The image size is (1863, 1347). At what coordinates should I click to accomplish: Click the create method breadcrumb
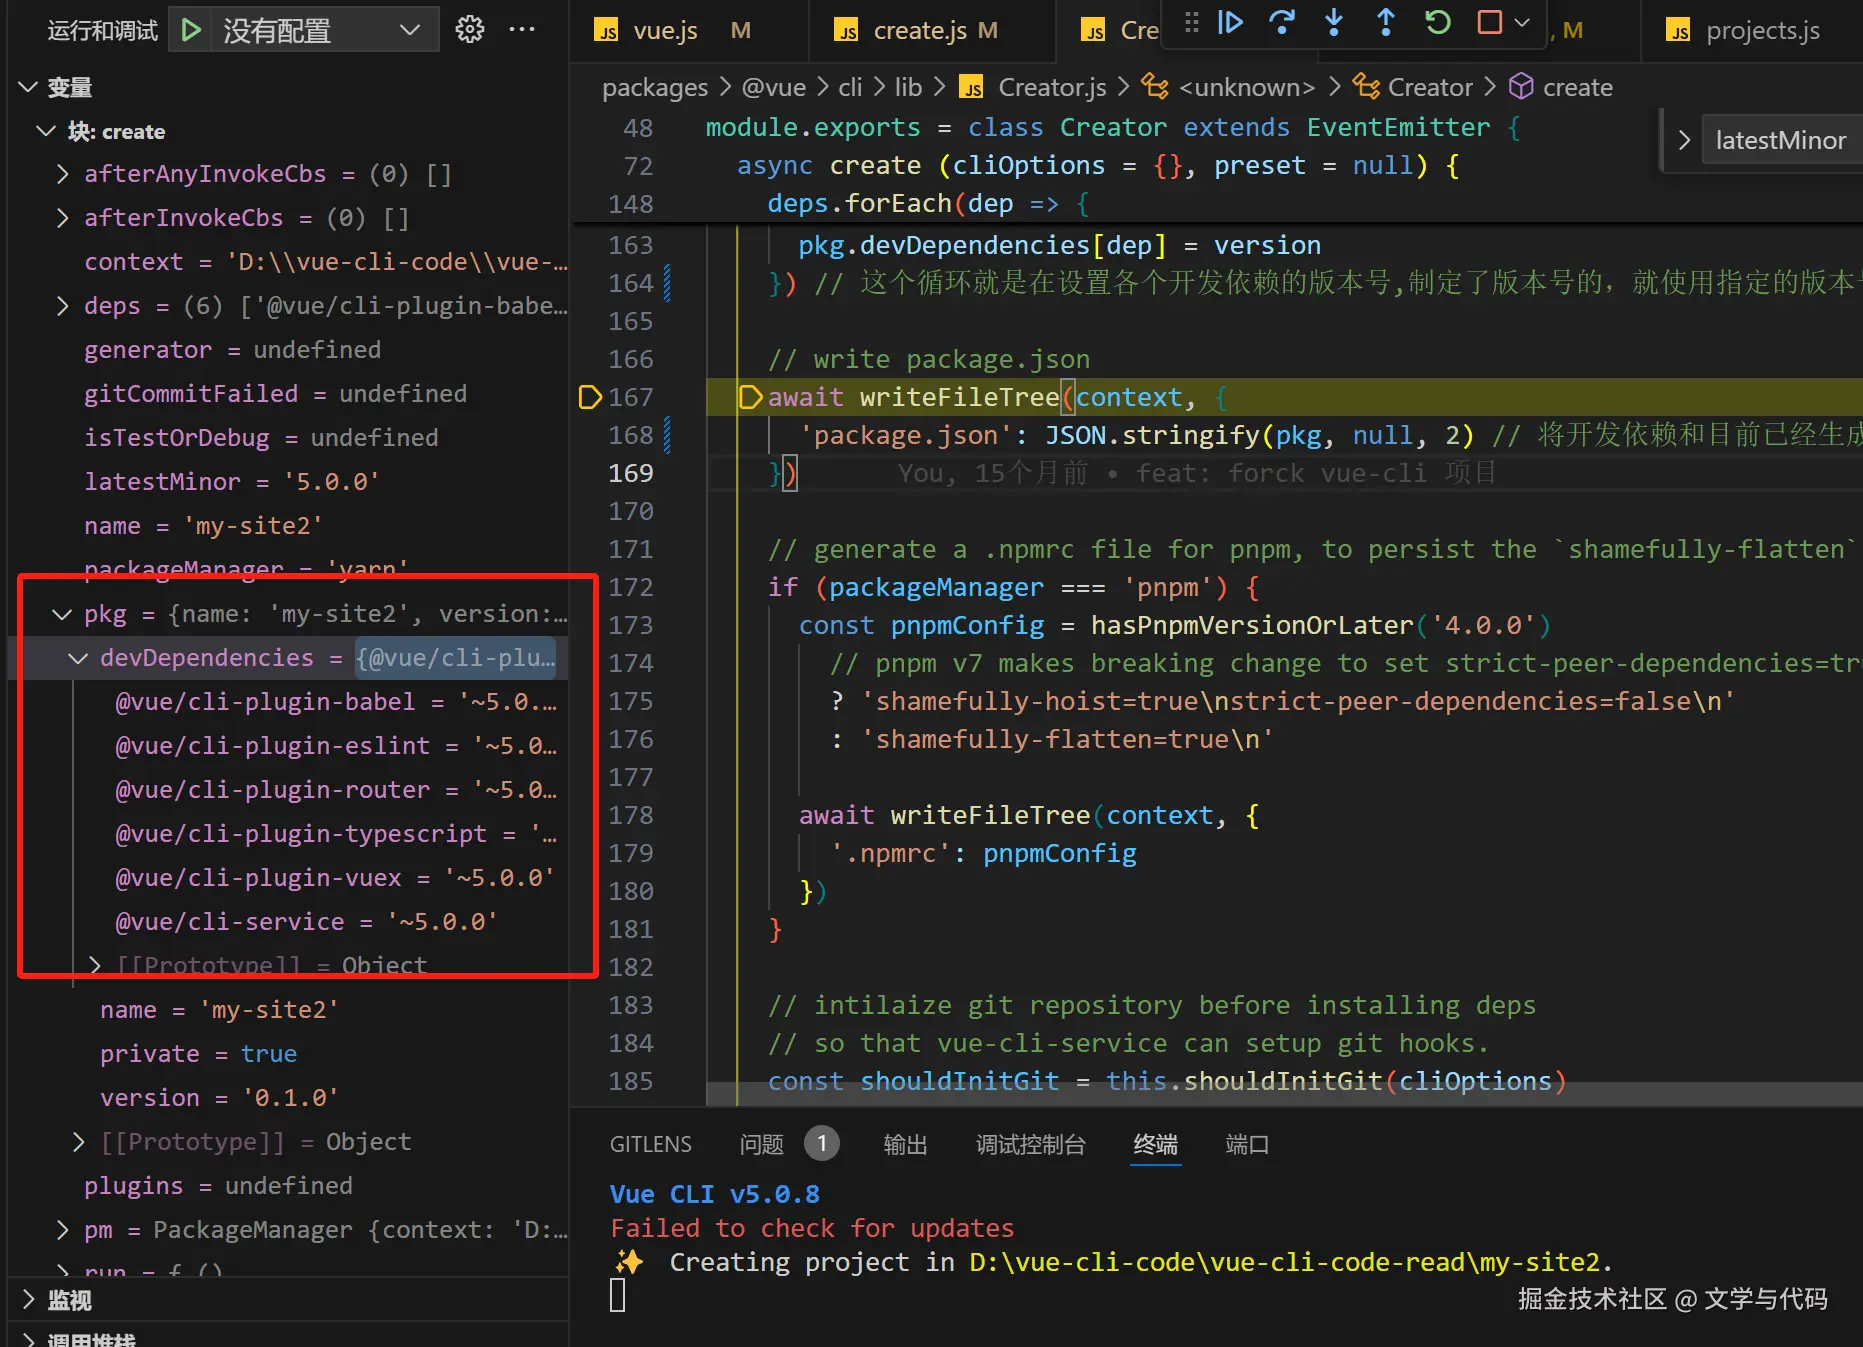(1576, 87)
